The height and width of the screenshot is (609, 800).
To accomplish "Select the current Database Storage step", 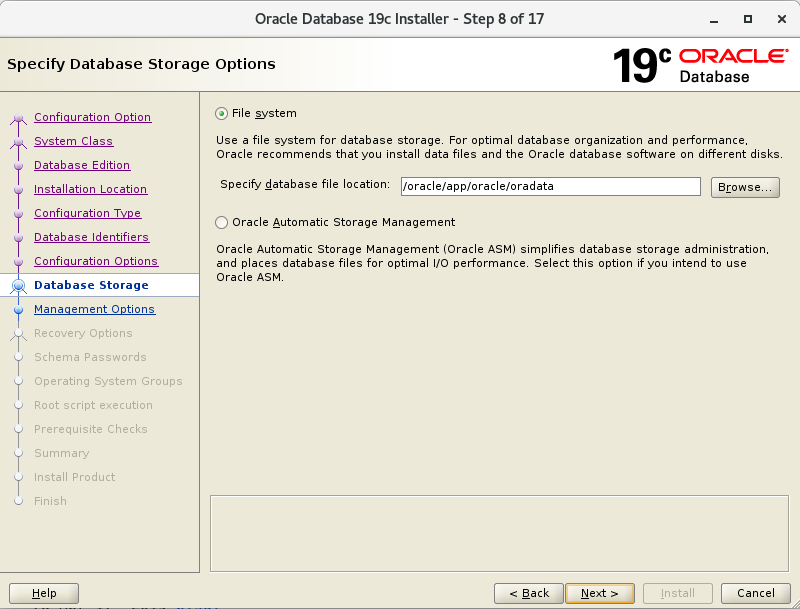I will (91, 285).
